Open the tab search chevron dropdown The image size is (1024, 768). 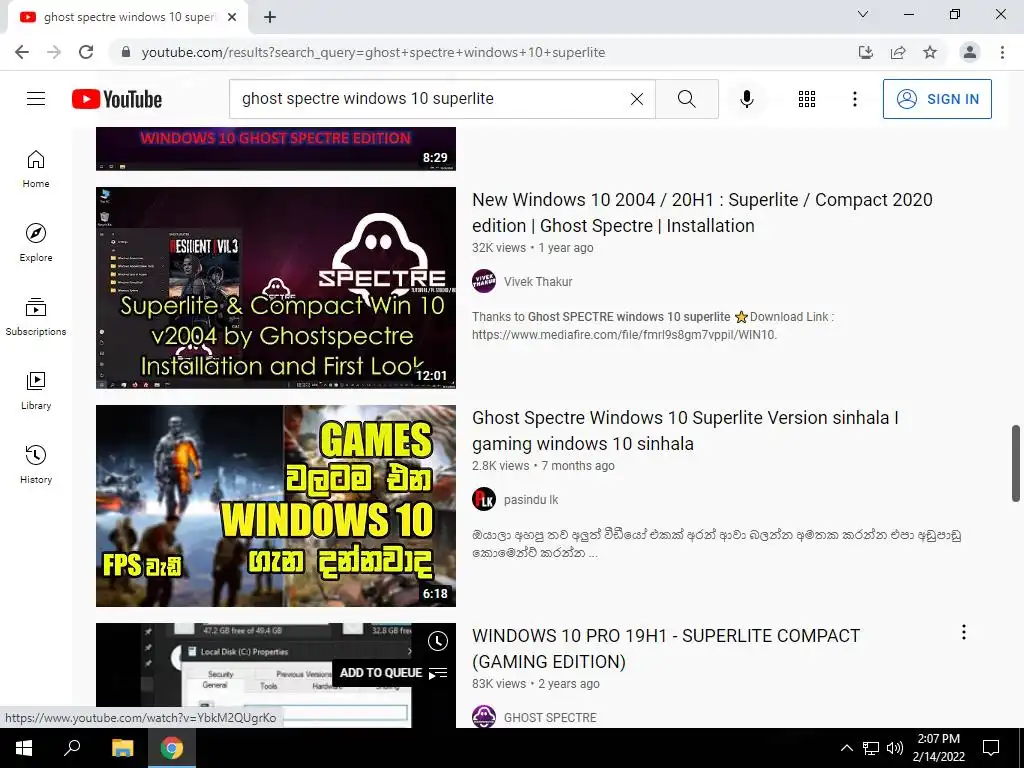863,14
